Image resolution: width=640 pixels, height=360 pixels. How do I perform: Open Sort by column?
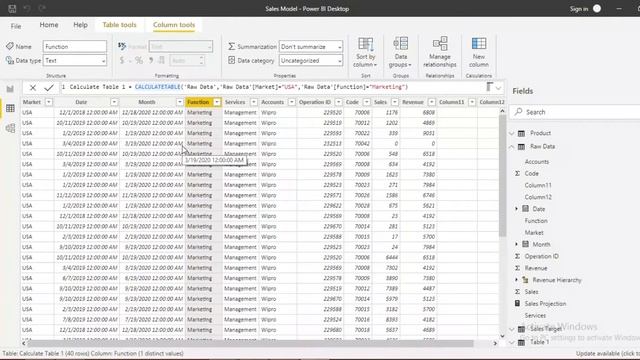(x=365, y=52)
